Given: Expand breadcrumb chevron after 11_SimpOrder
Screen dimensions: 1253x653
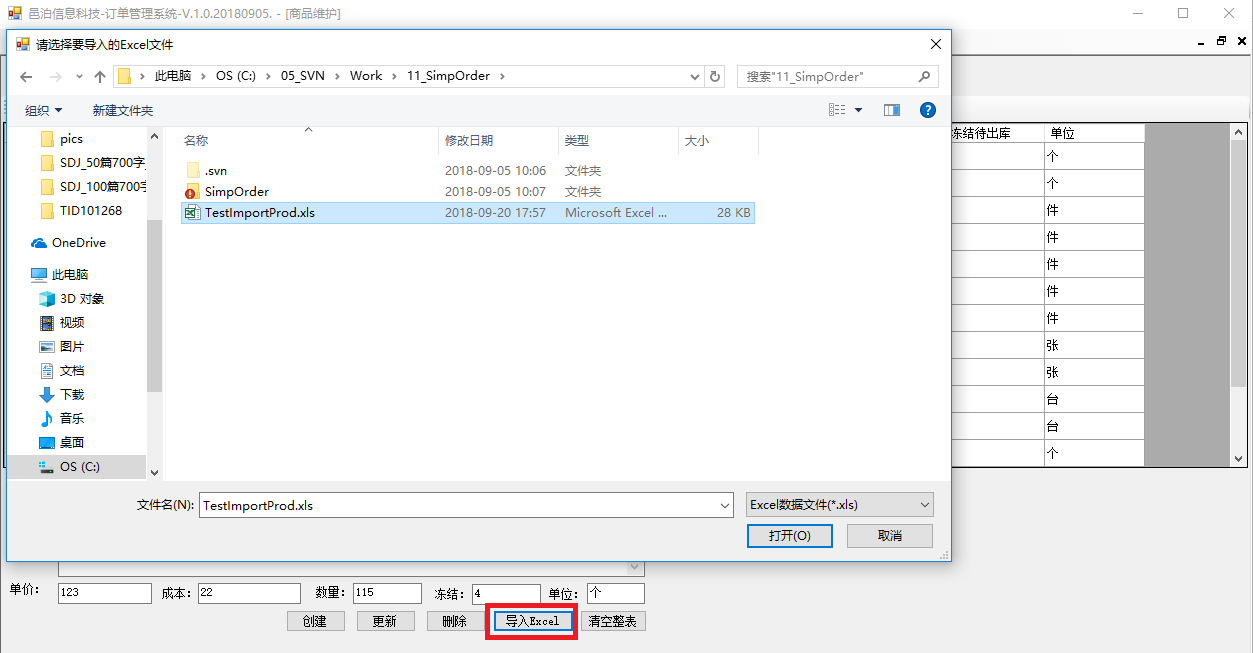Looking at the screenshot, I should (502, 76).
